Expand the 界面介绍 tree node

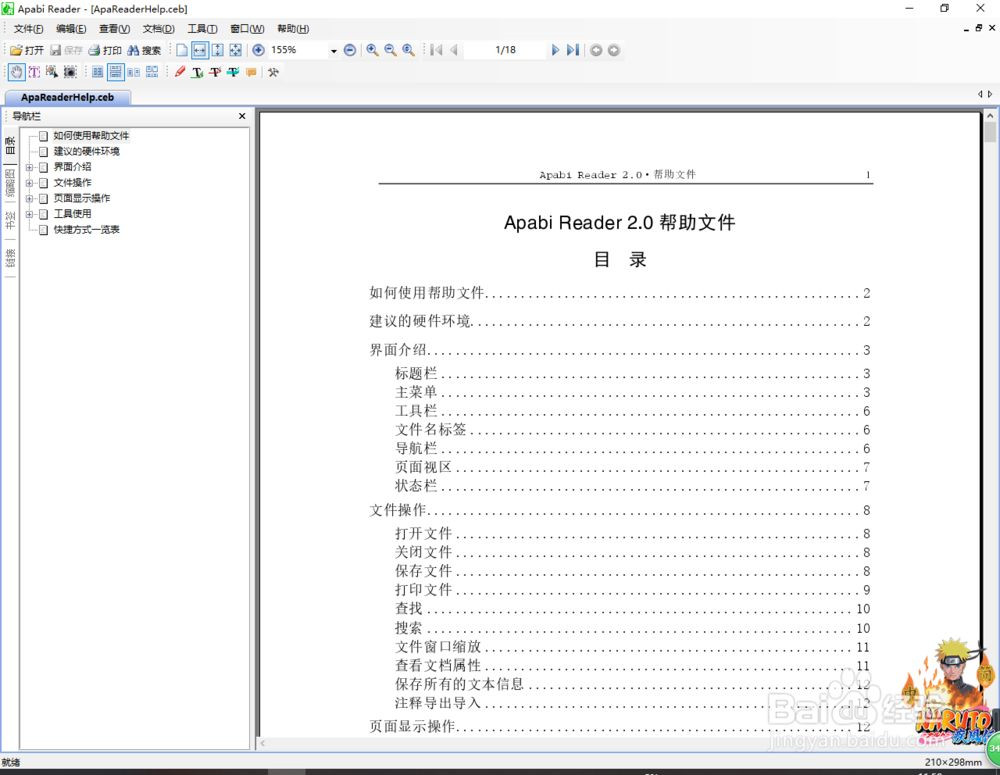tap(29, 167)
